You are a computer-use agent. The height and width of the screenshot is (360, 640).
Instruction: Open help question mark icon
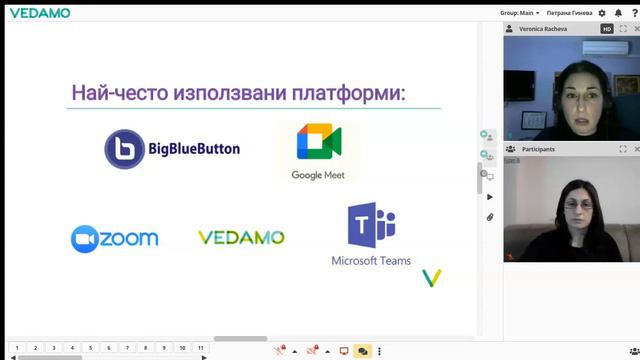635,13
